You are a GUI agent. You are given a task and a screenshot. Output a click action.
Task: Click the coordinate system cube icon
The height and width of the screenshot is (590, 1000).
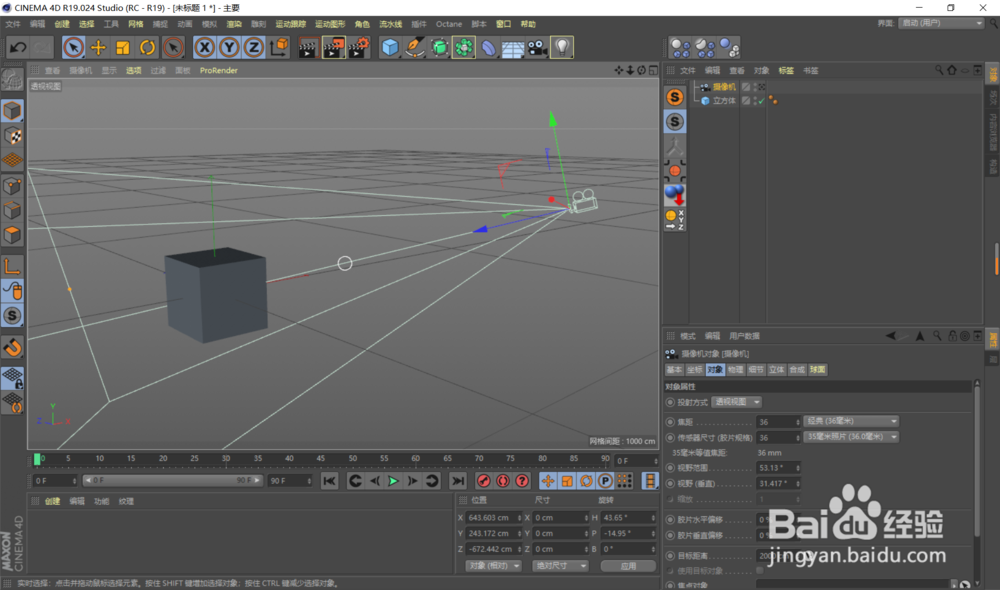click(x=279, y=48)
